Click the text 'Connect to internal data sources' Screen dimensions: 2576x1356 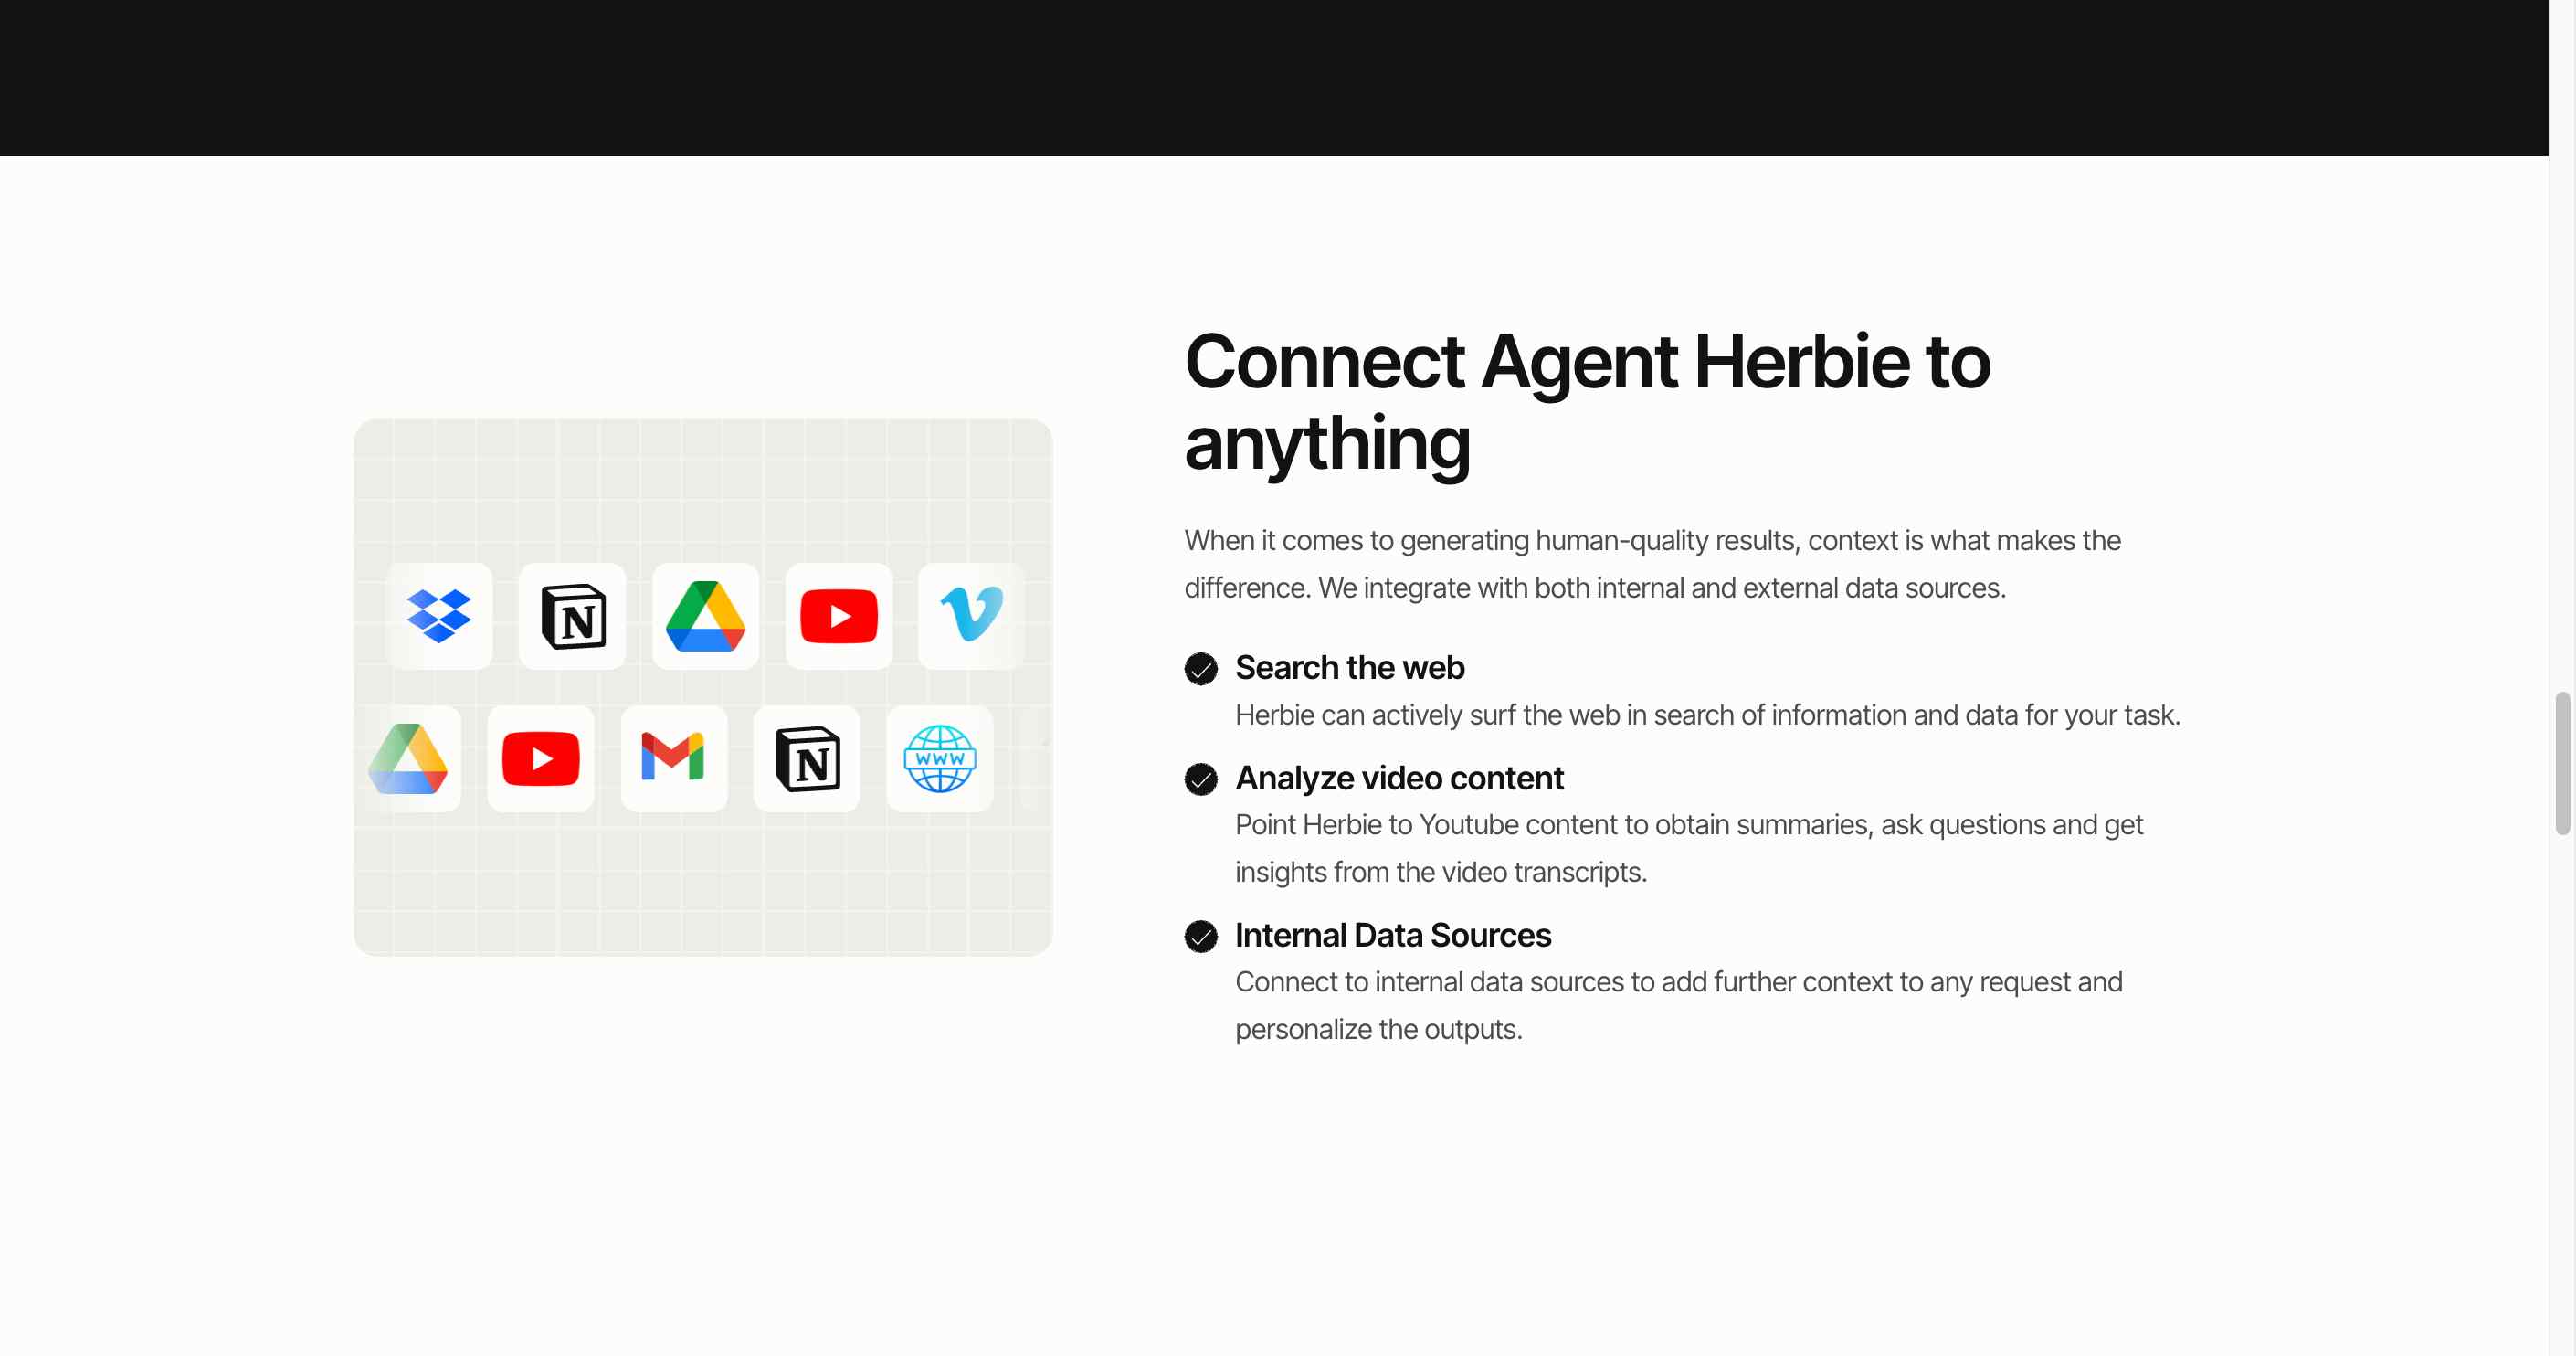coord(1679,1005)
